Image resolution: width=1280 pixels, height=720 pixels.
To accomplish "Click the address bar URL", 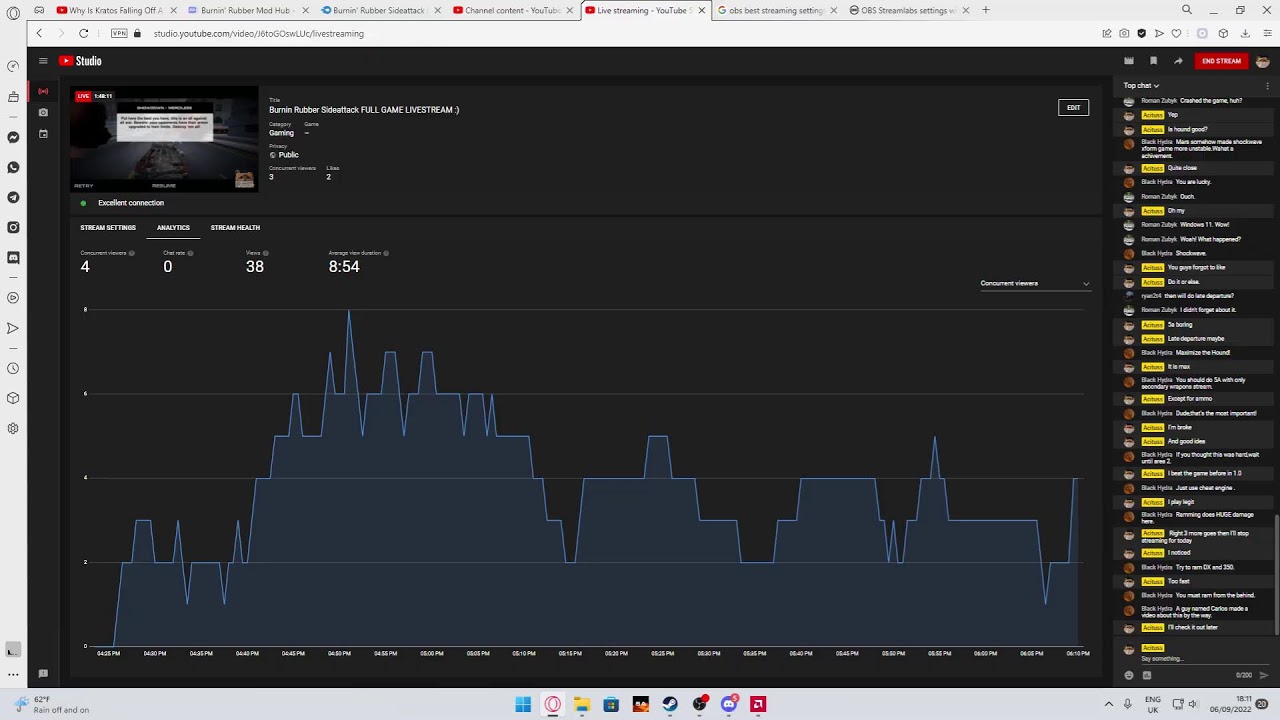I will point(258,33).
